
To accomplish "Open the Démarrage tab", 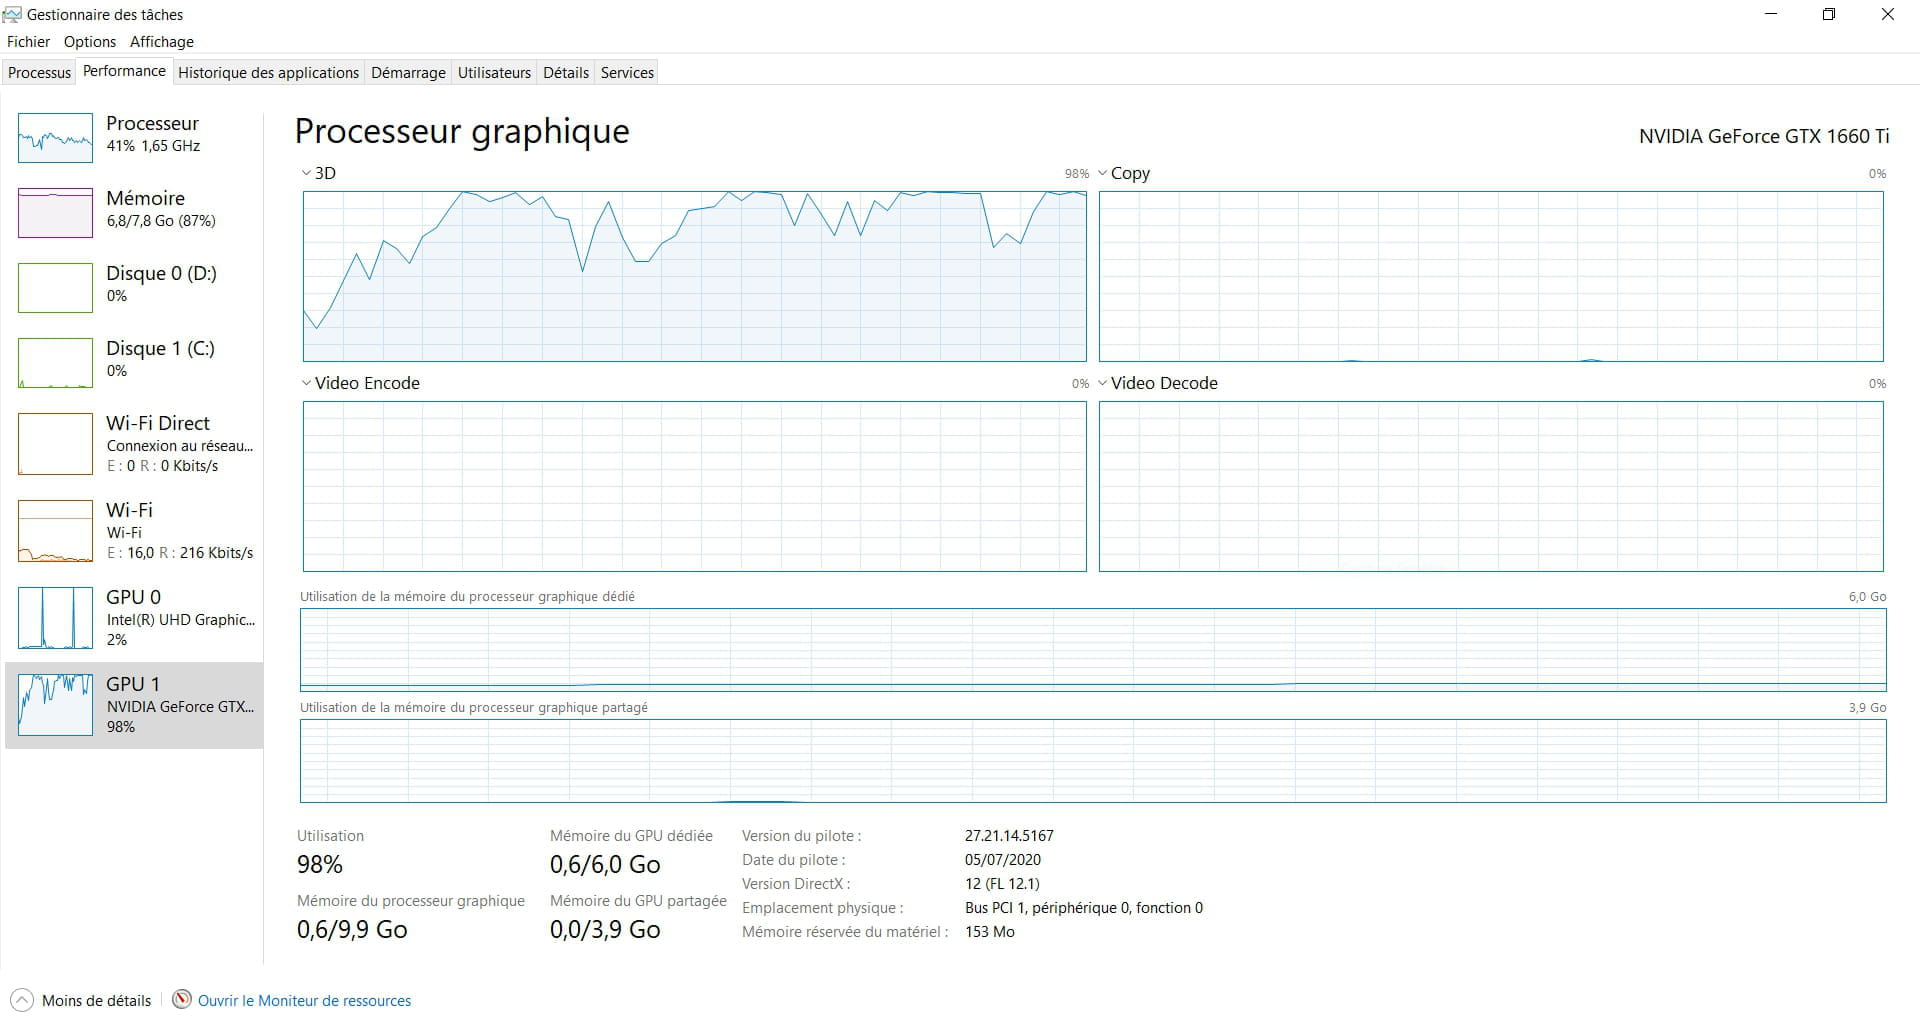I will 408,72.
